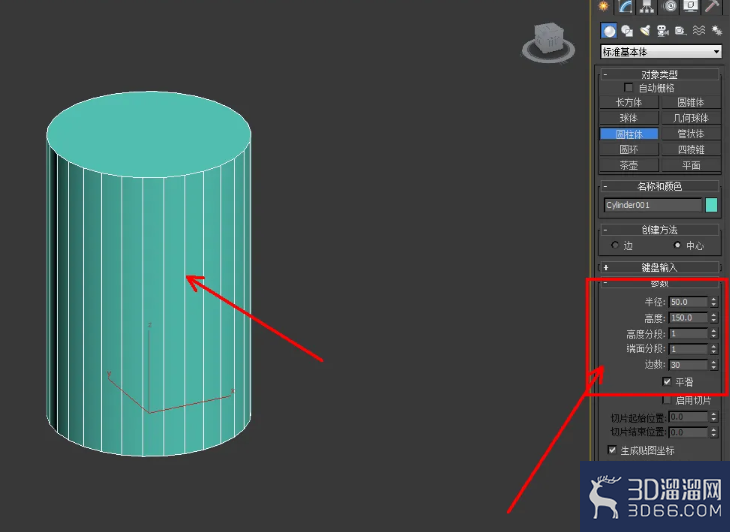Click the 圆锥体 cone button

(691, 102)
